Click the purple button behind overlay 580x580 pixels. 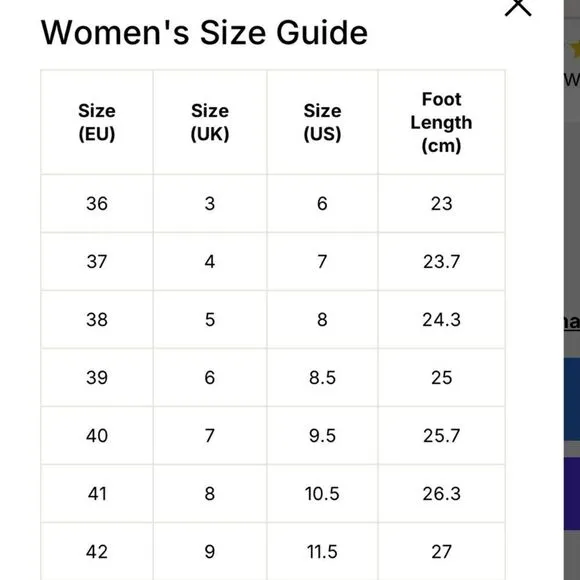coord(572,493)
